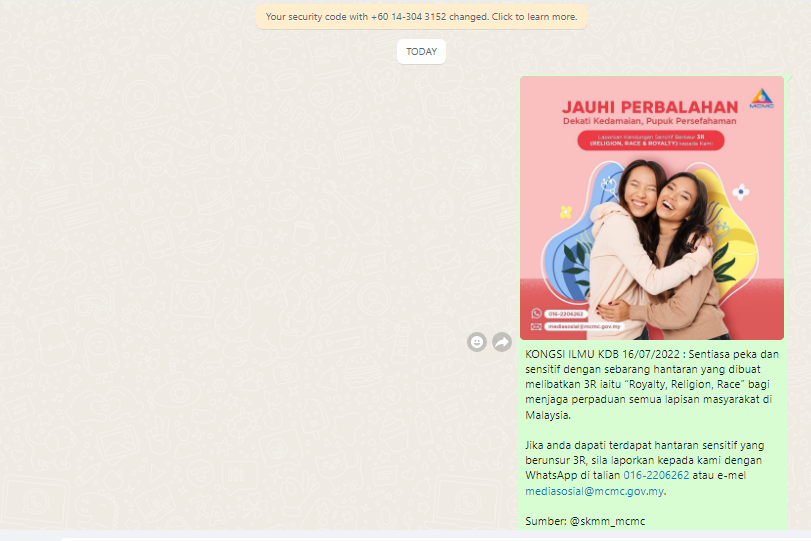Click the yellow flower decoration on the poster
811x541 pixels.
click(566, 212)
